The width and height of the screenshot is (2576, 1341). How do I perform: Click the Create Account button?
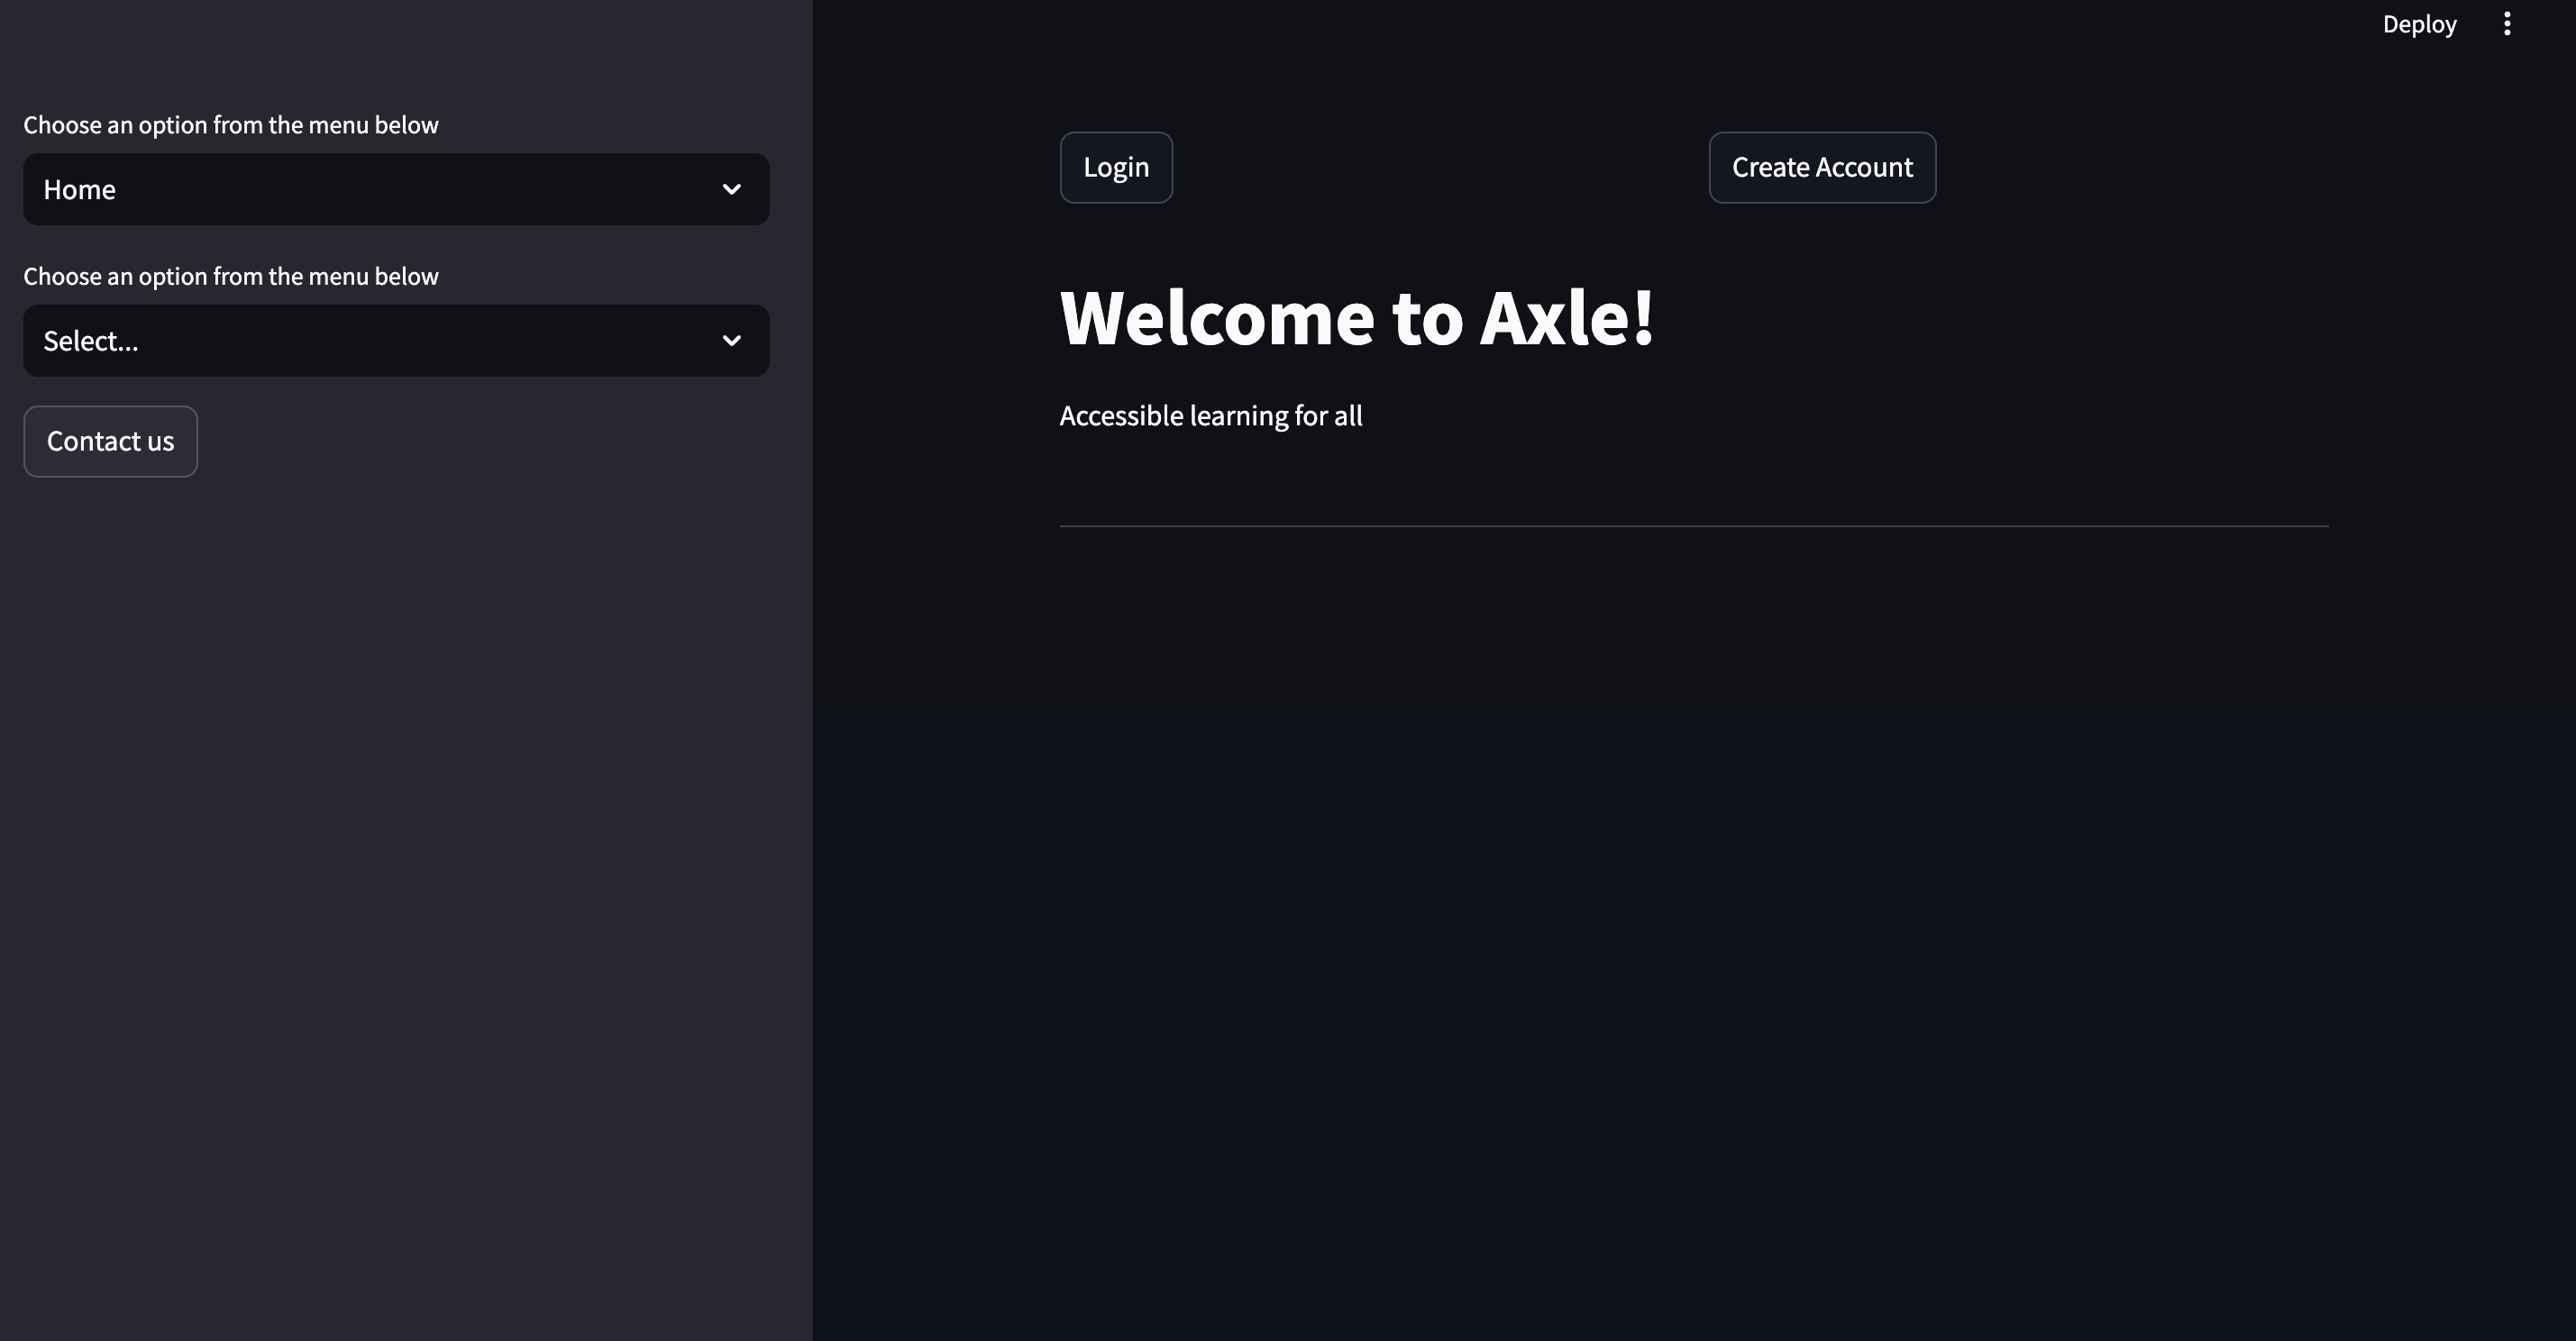click(x=1821, y=167)
